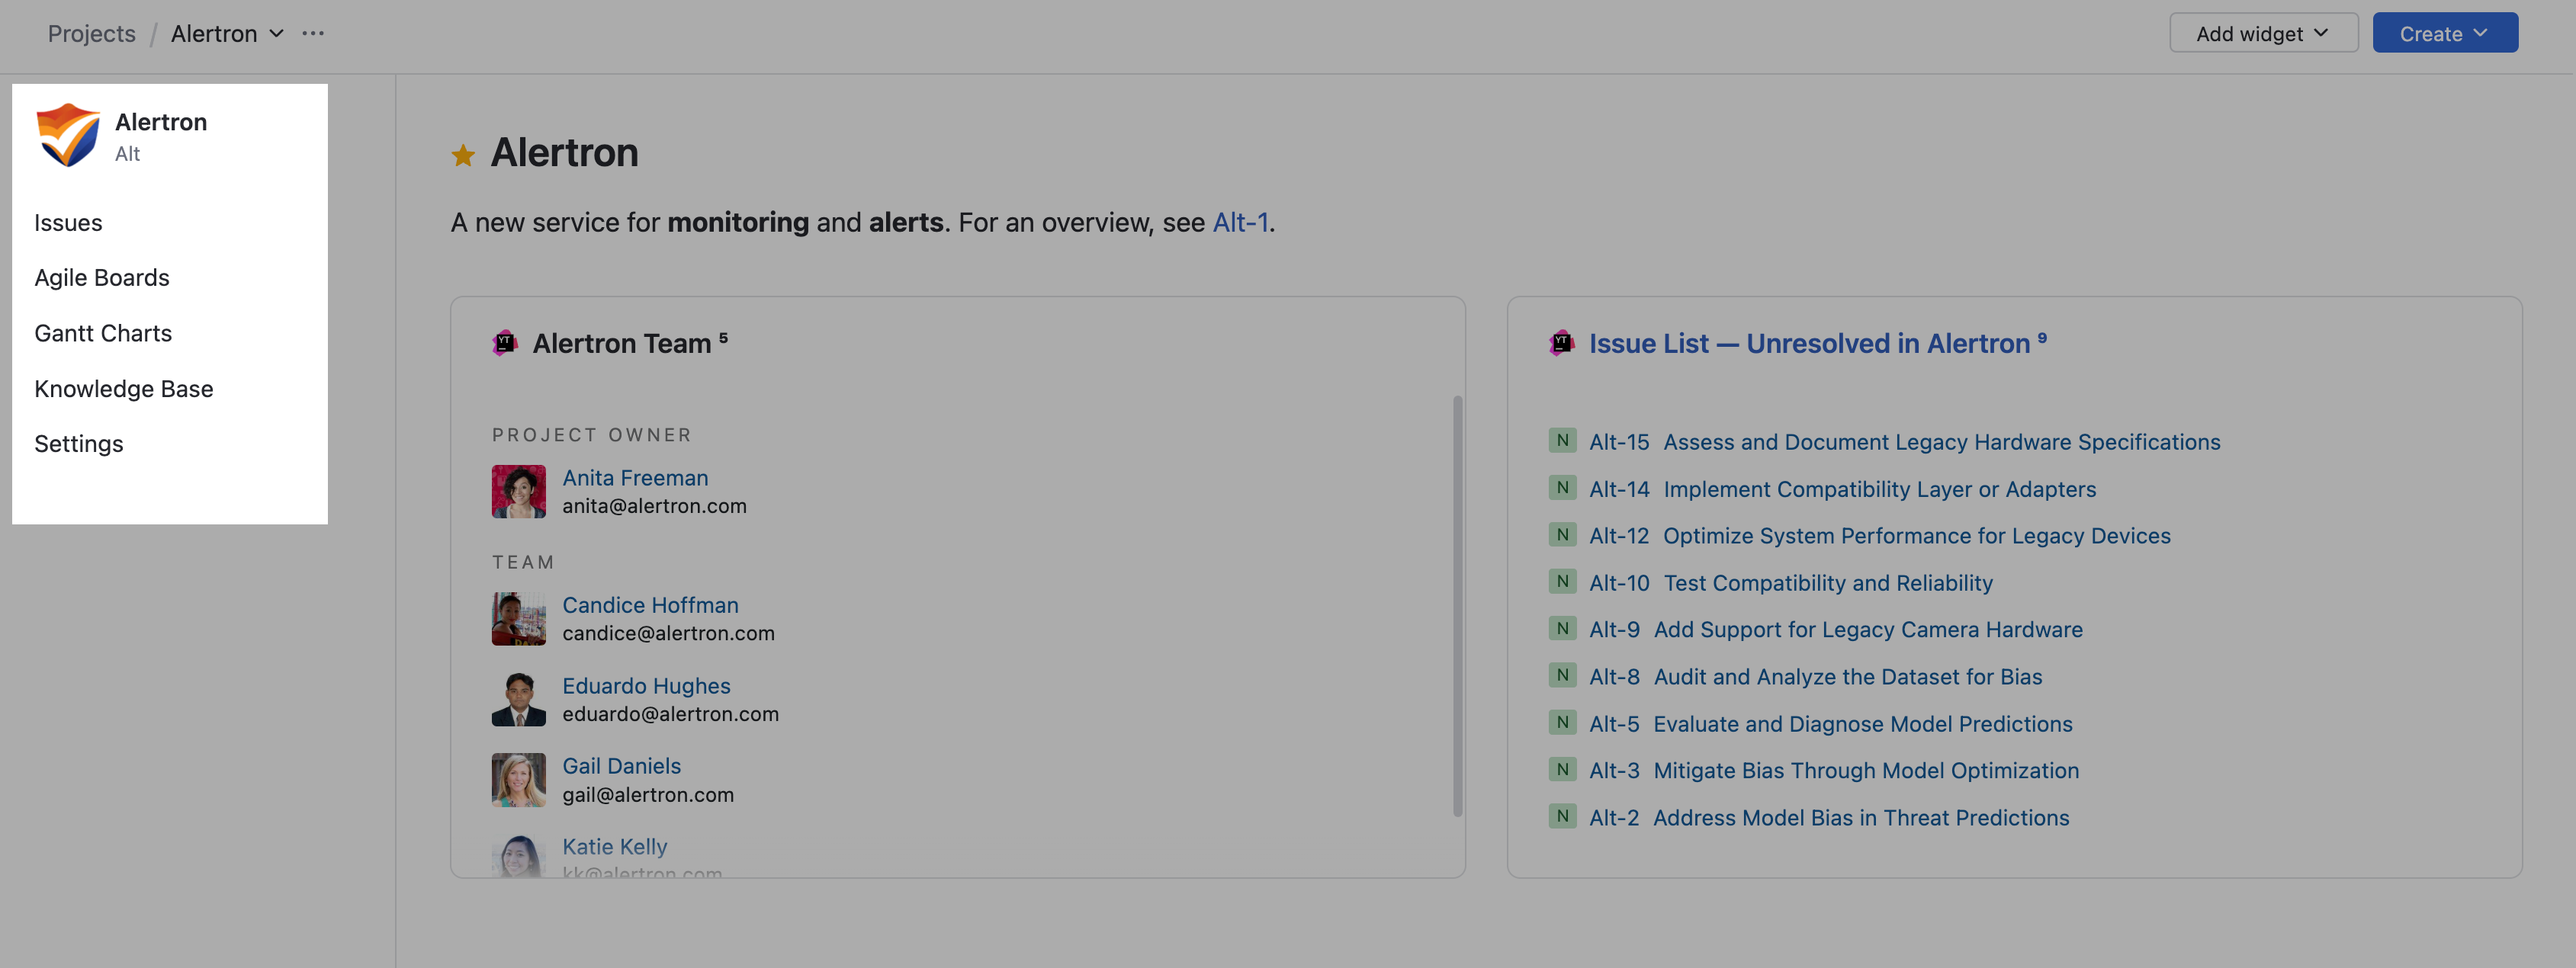Click eduardo@alertron.com email text
Viewport: 2576px width, 968px height.
point(670,714)
